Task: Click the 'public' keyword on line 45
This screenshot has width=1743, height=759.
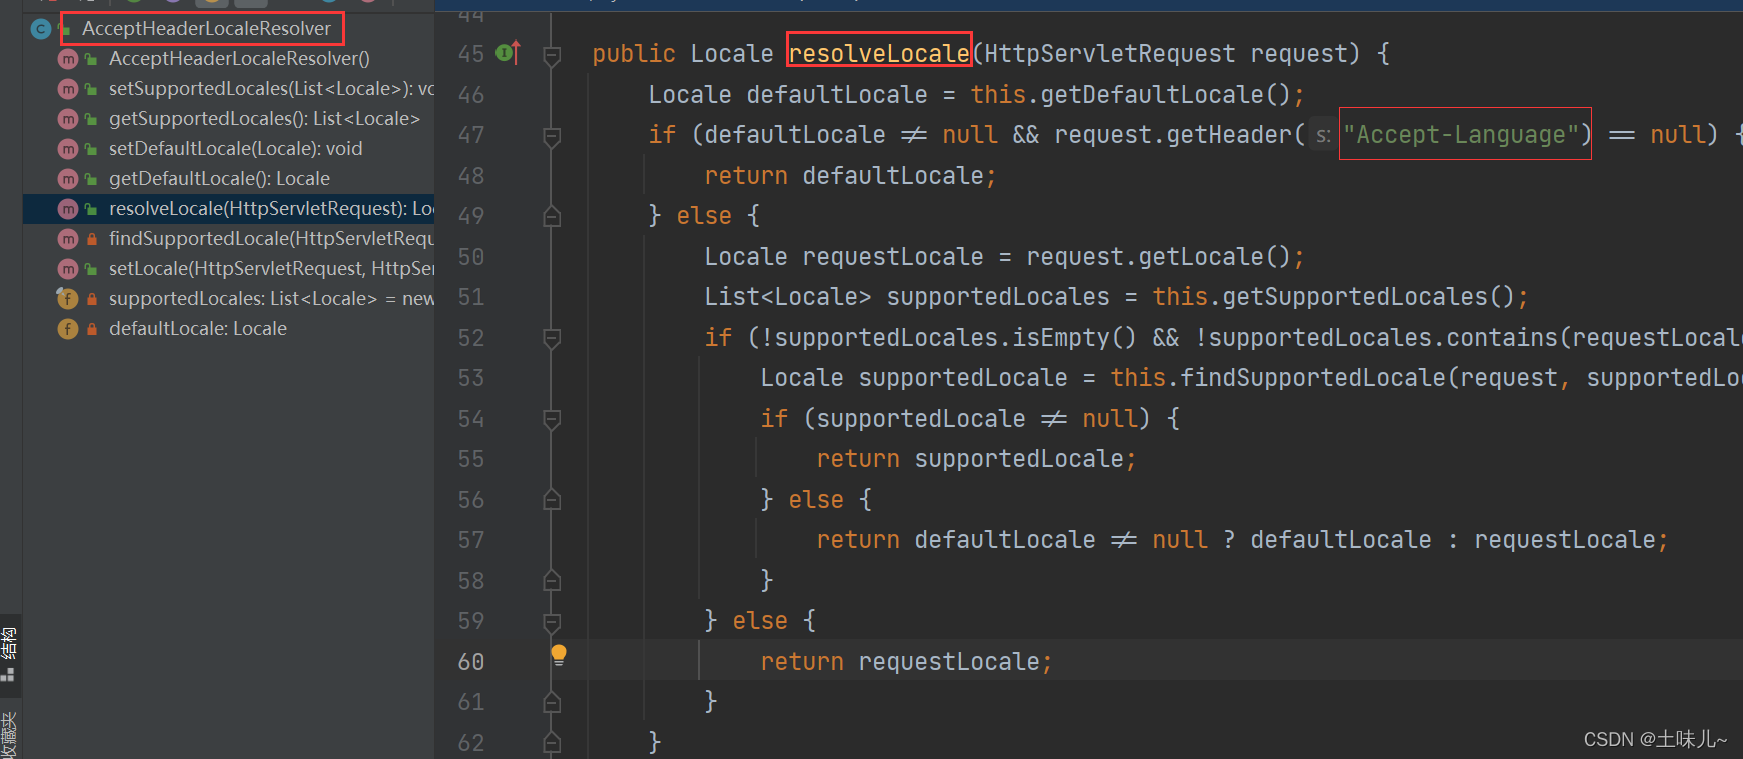Action: tap(634, 53)
